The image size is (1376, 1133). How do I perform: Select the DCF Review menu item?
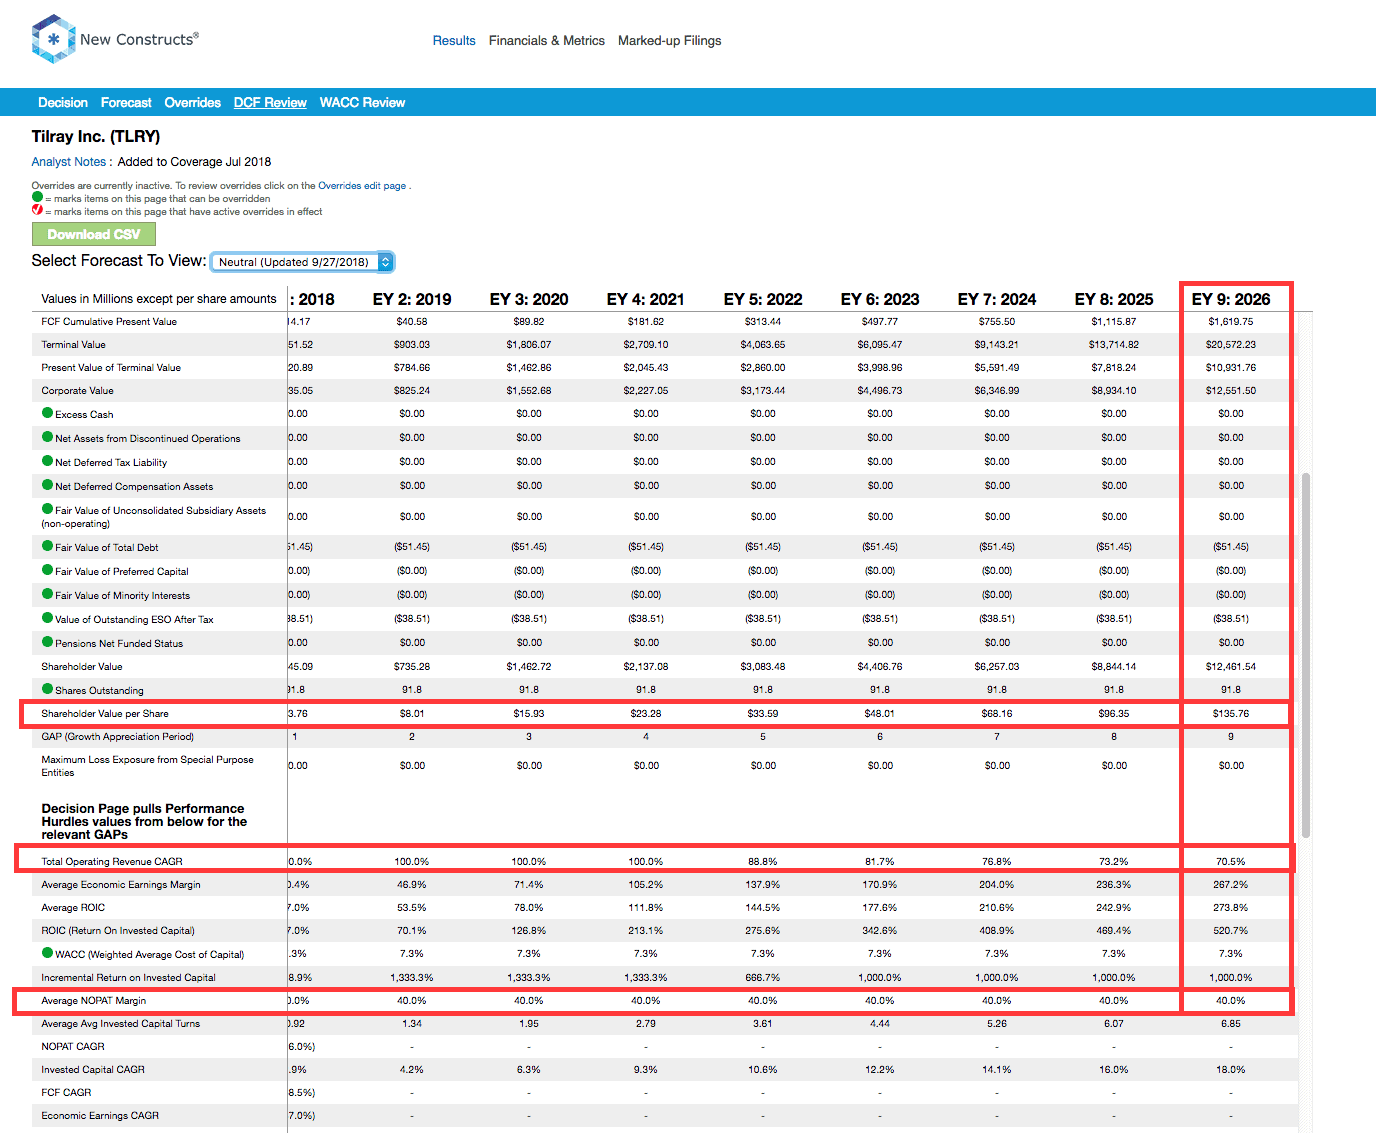(270, 103)
